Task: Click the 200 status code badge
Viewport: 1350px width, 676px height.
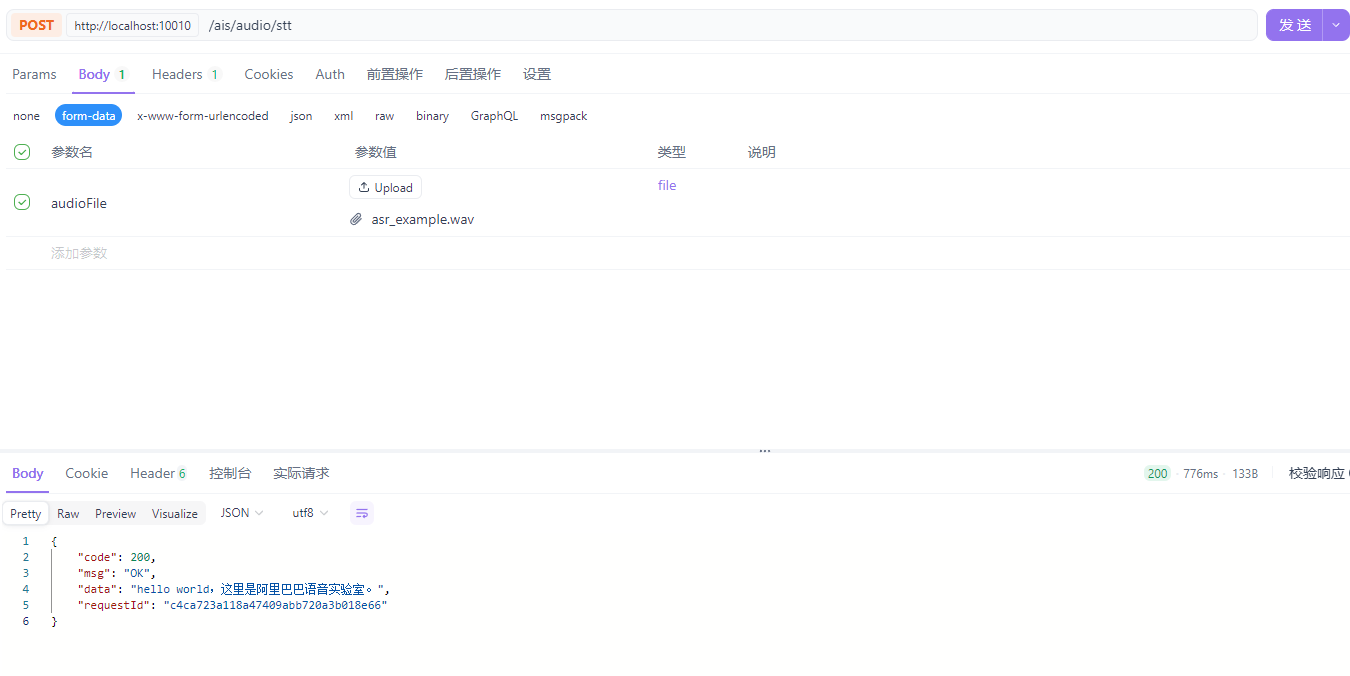Action: point(1157,473)
